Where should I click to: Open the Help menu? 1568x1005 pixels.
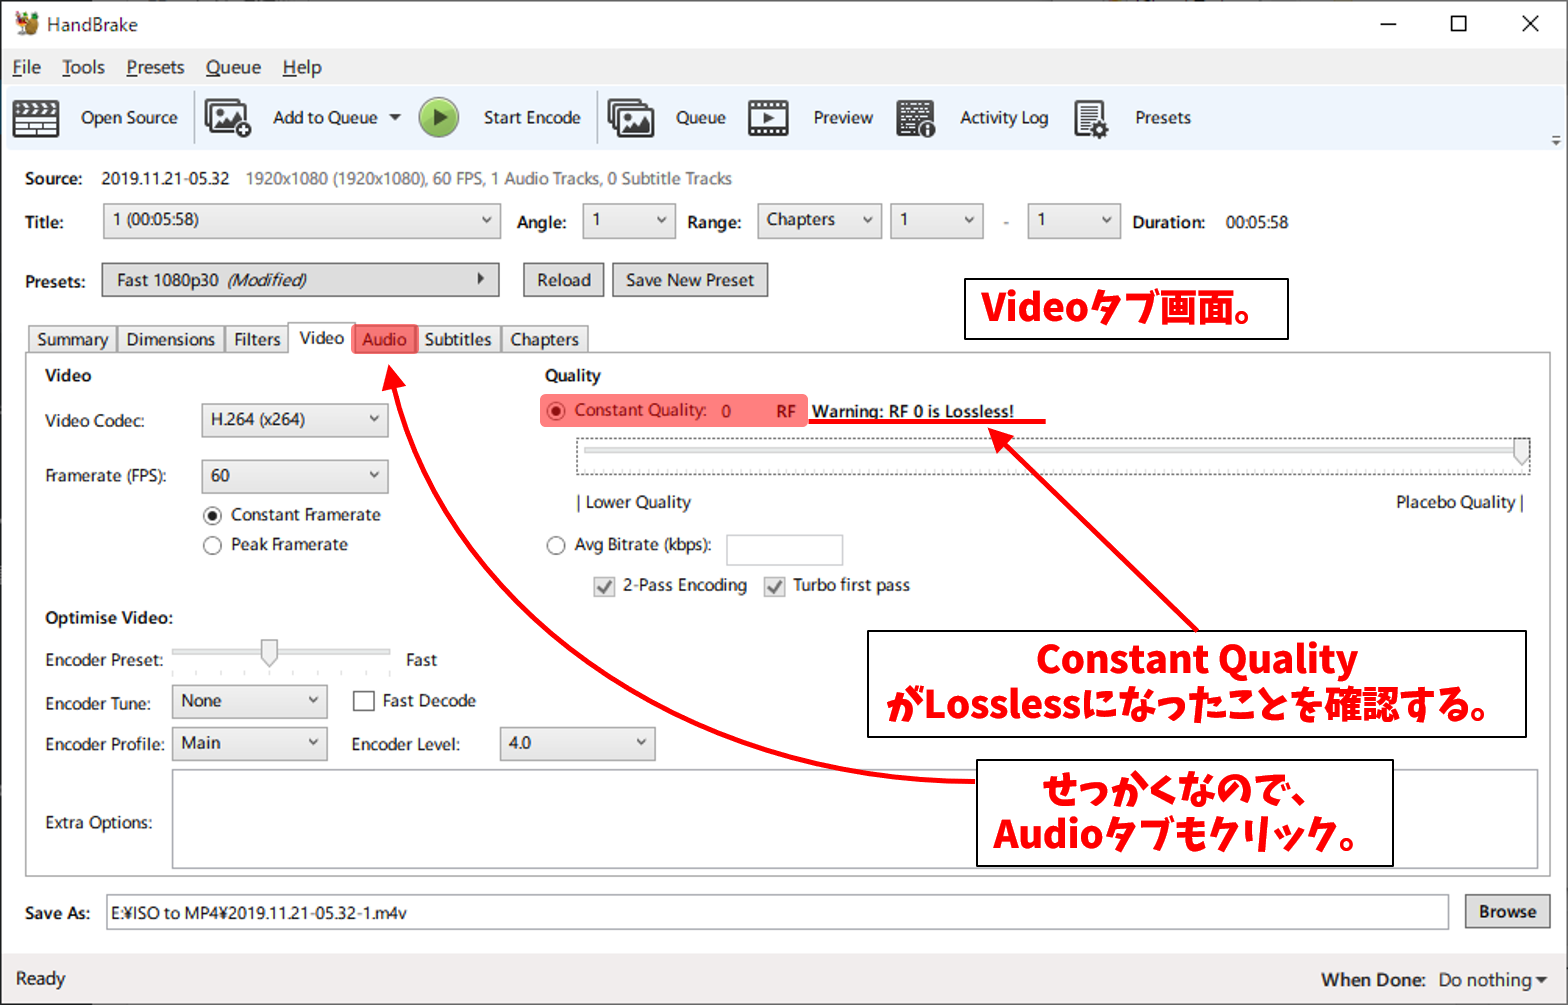(x=302, y=67)
